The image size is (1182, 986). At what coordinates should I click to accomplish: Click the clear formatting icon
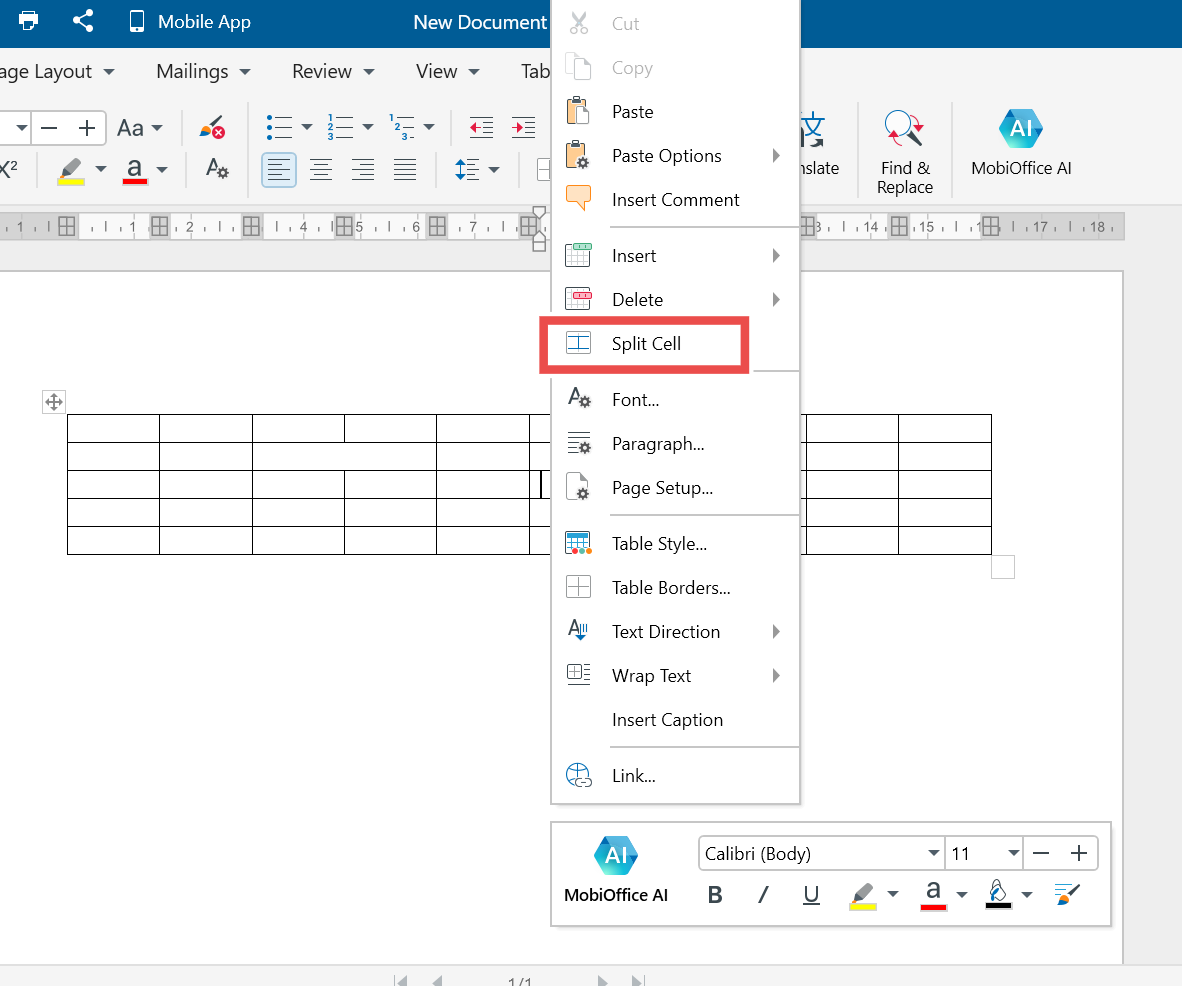coord(213,127)
